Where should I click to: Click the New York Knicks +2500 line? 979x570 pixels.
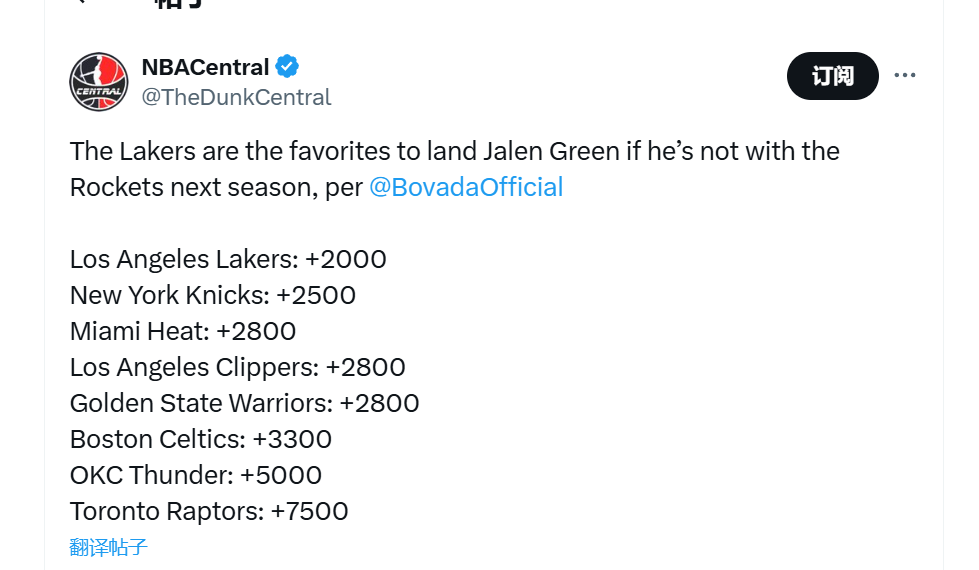pyautogui.click(x=213, y=295)
